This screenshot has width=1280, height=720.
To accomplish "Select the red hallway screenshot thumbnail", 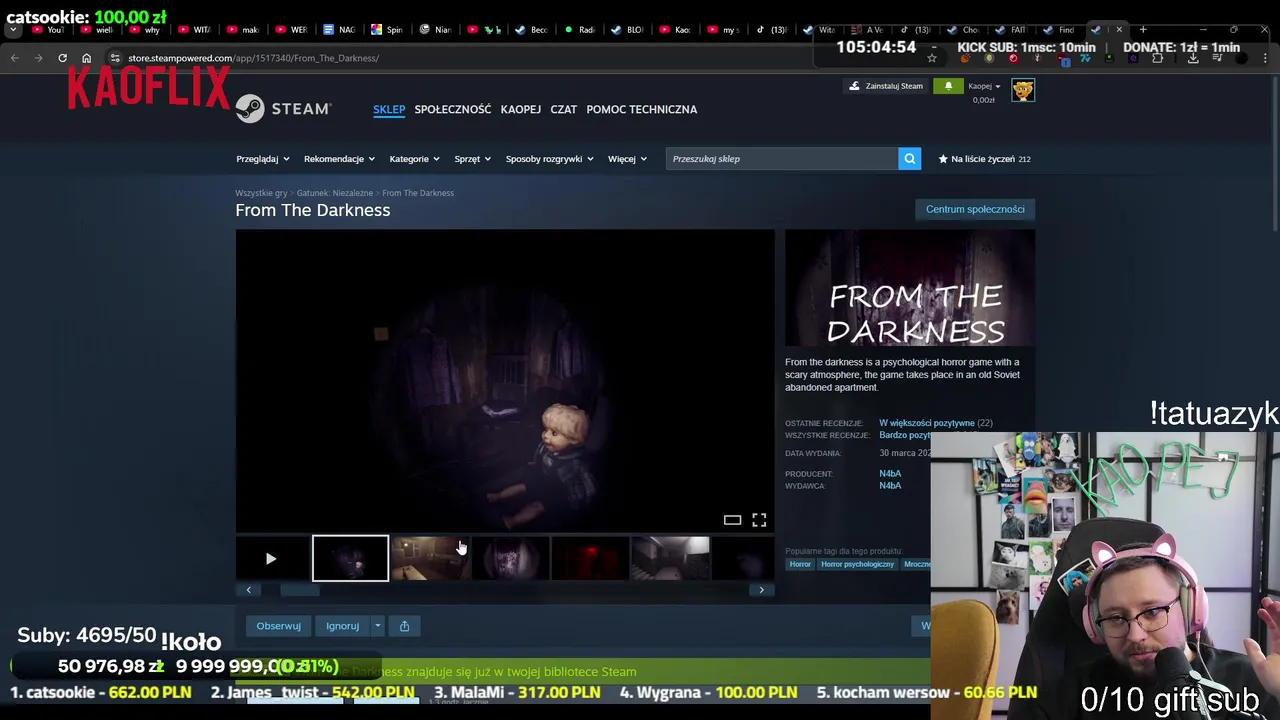I will pyautogui.click(x=590, y=559).
